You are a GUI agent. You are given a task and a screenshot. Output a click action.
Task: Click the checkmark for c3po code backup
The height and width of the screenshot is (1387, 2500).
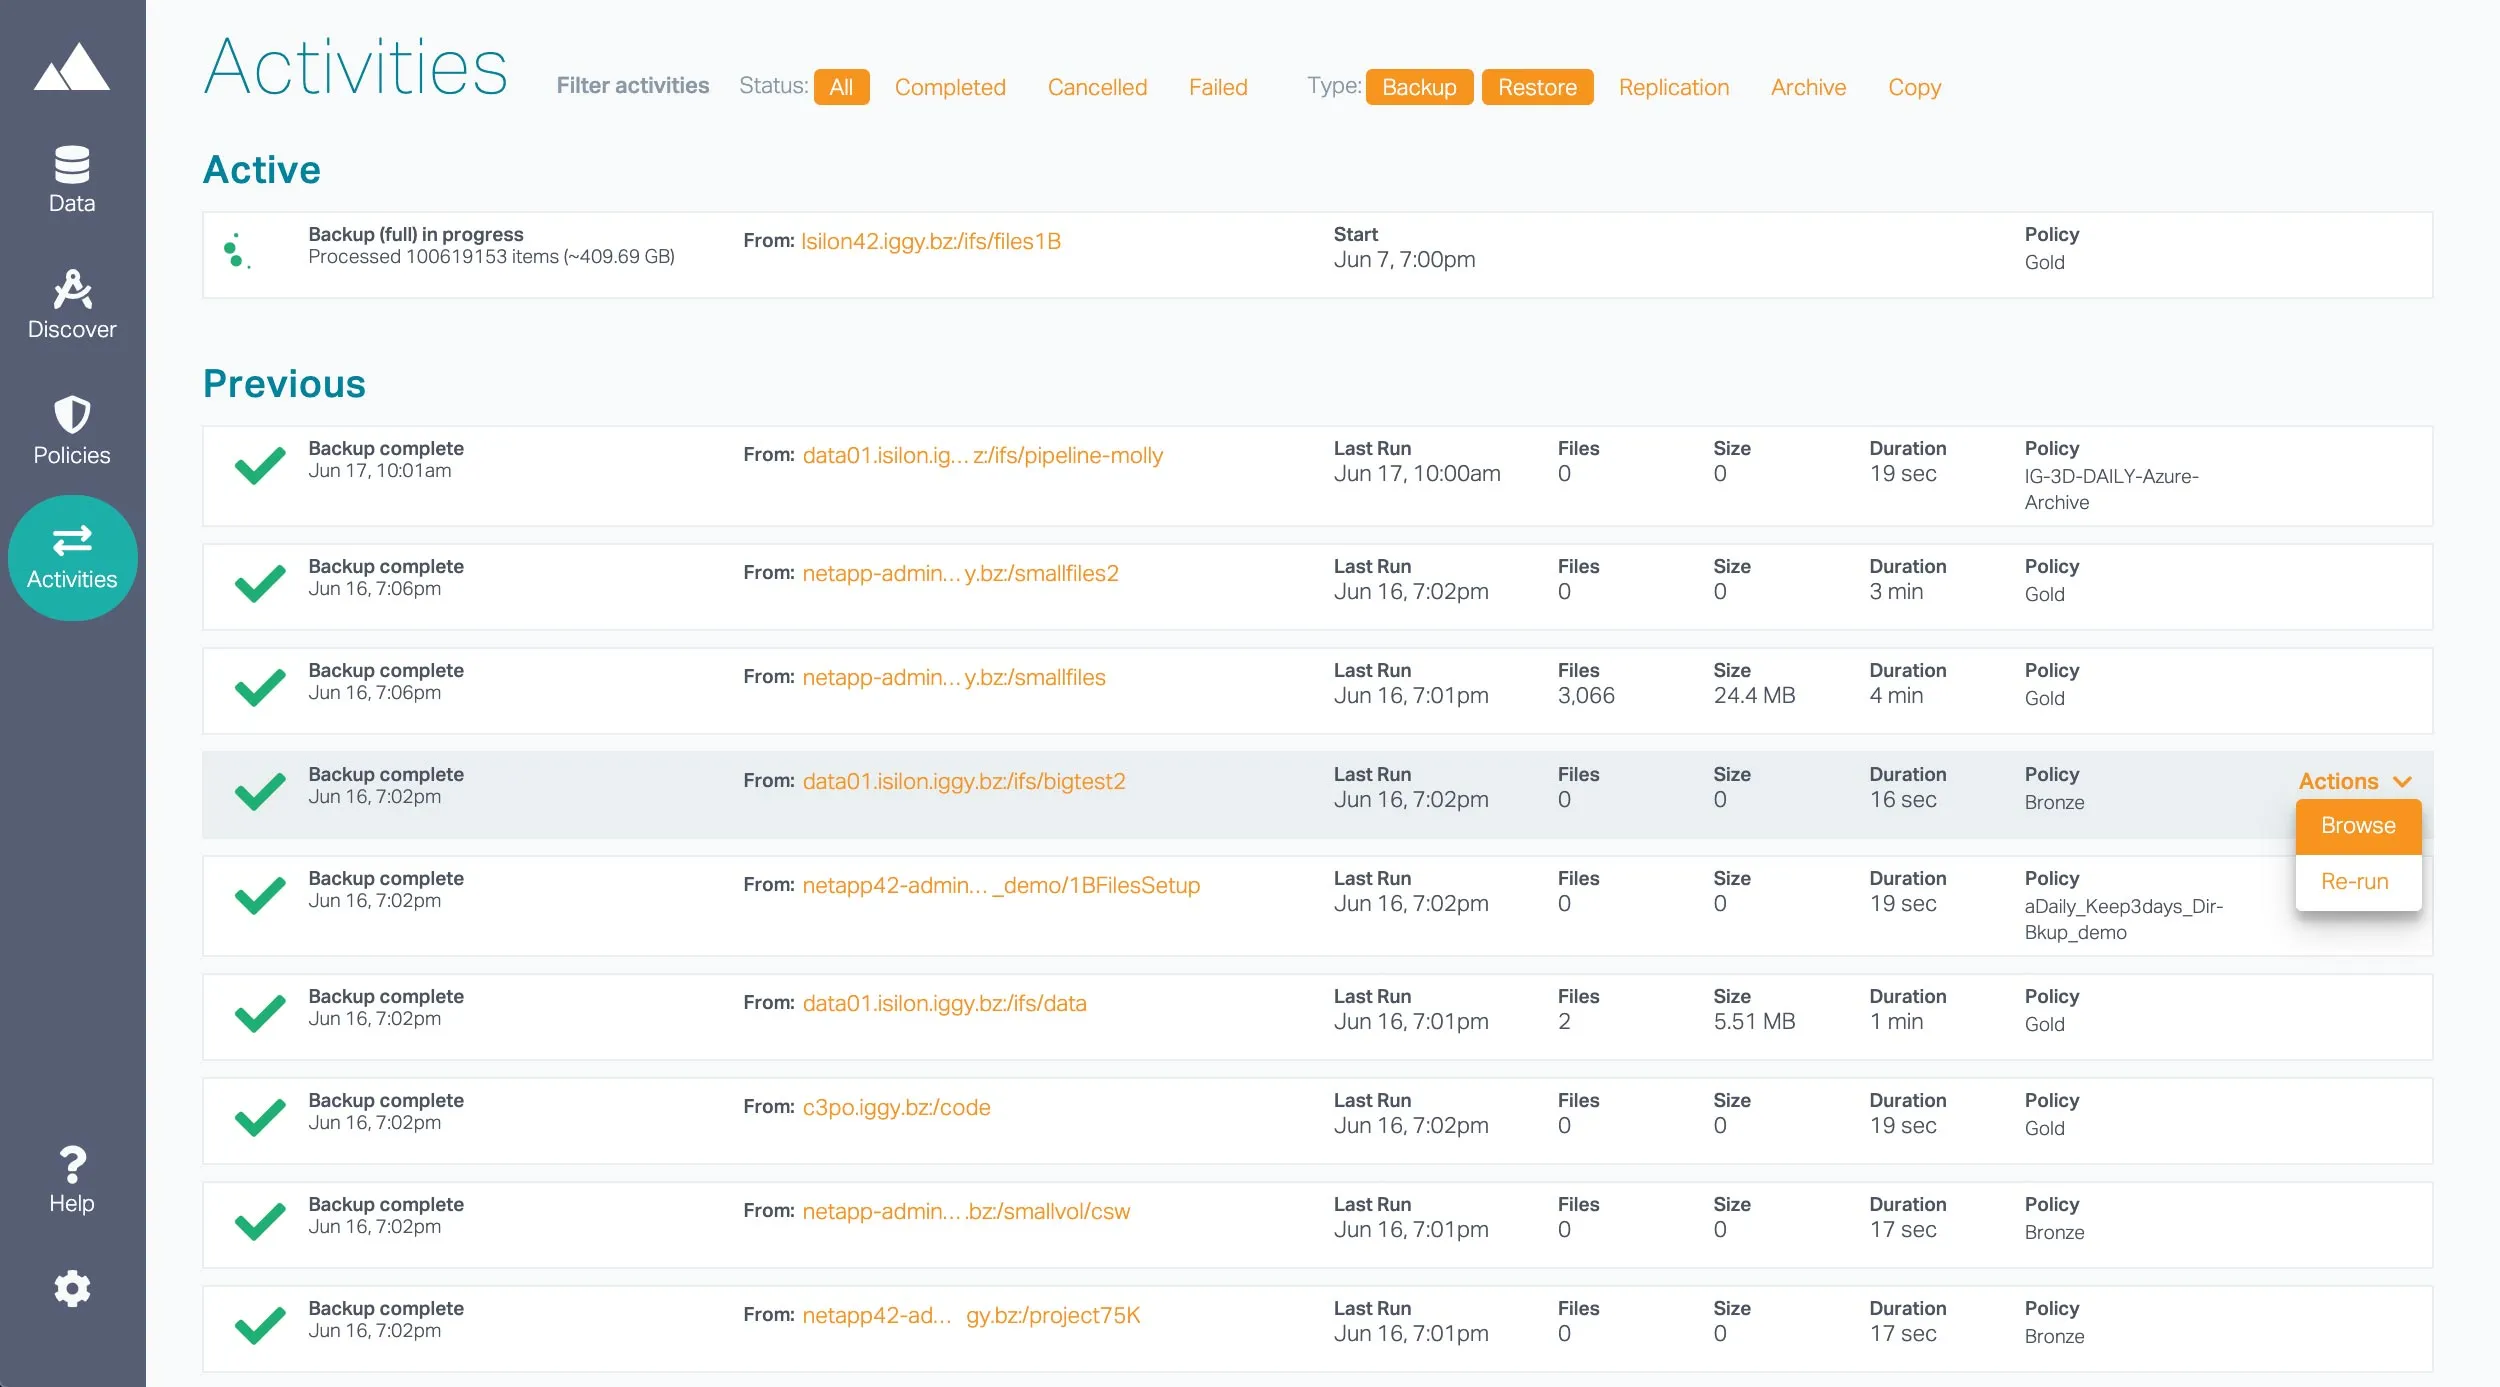[x=260, y=1118]
